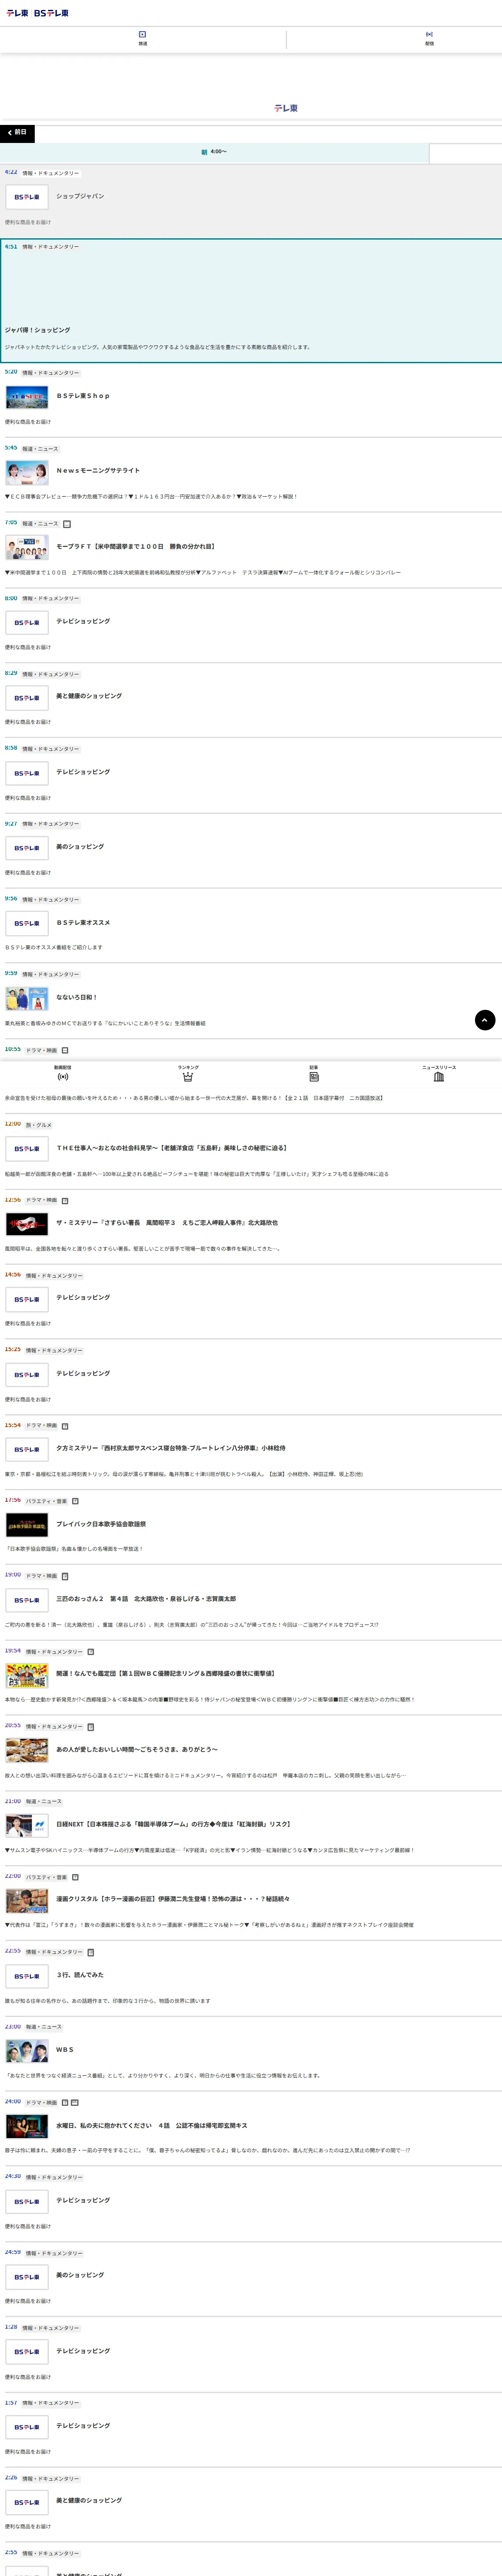Open 記事 articles icon in the navigation bar

pyautogui.click(x=314, y=1073)
